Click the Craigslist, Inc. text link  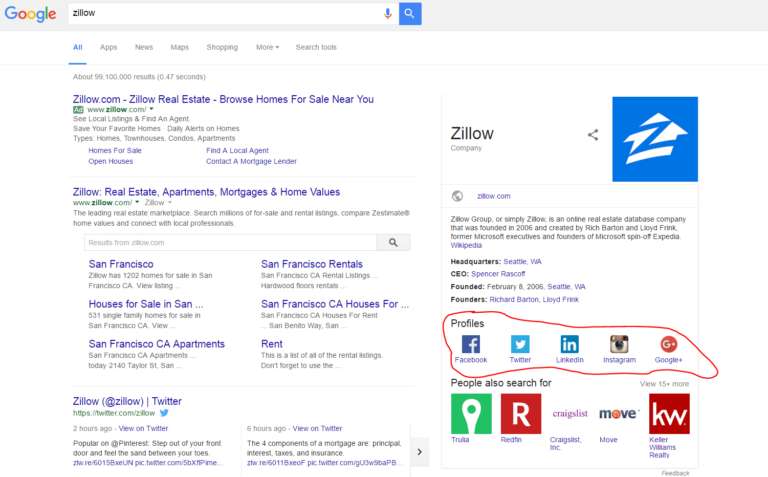coord(566,444)
